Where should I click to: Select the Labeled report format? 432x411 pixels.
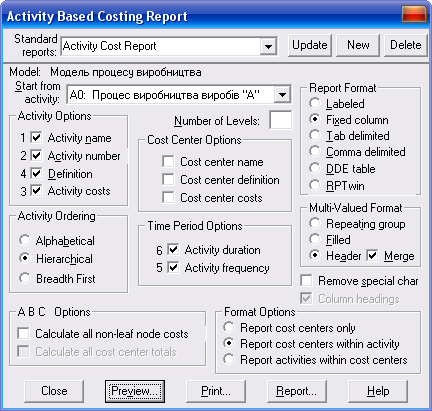click(314, 103)
